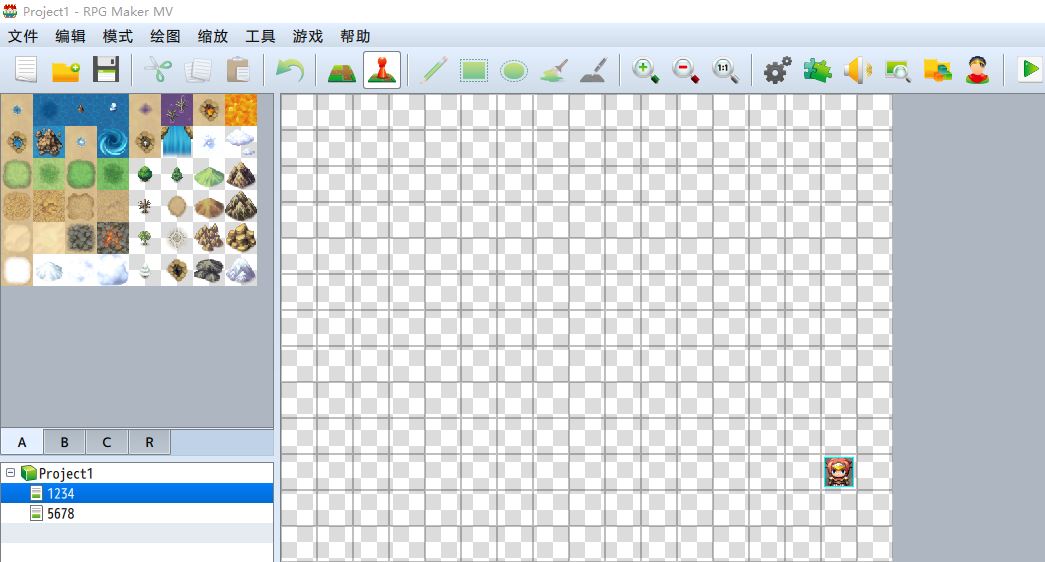Select the Pencil drawing tool

tap(434, 70)
